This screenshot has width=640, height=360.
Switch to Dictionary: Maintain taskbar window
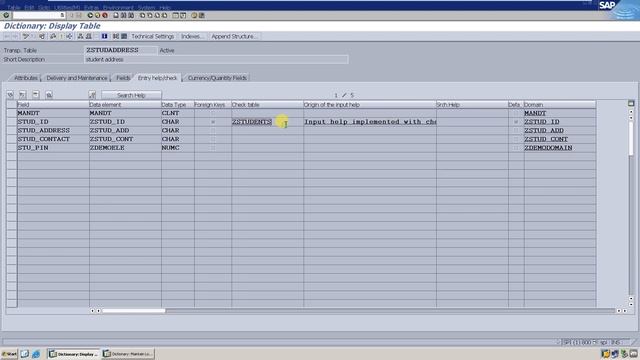pyautogui.click(x=128, y=354)
